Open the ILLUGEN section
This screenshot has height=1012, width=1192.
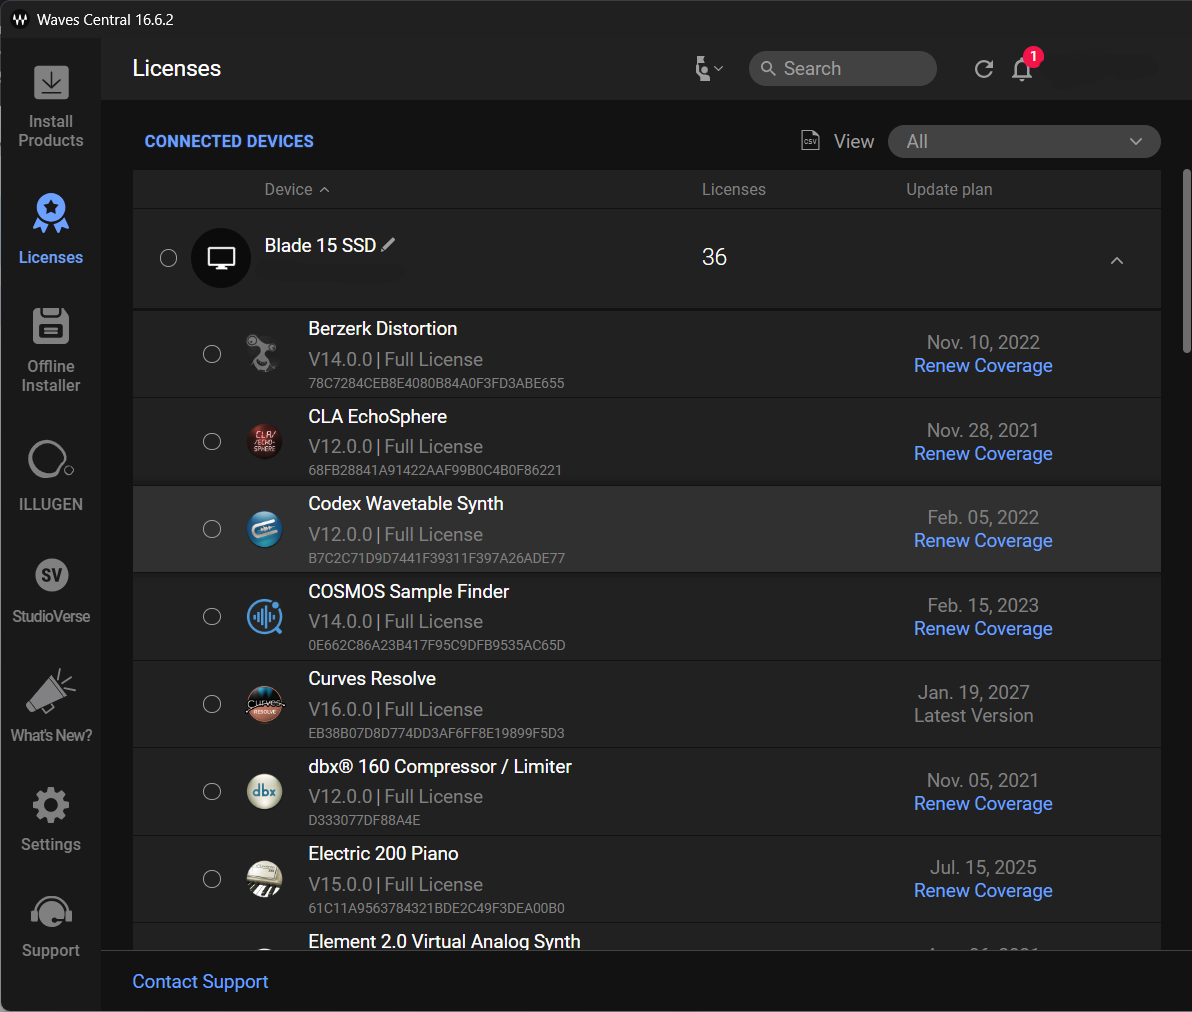tap(50, 475)
